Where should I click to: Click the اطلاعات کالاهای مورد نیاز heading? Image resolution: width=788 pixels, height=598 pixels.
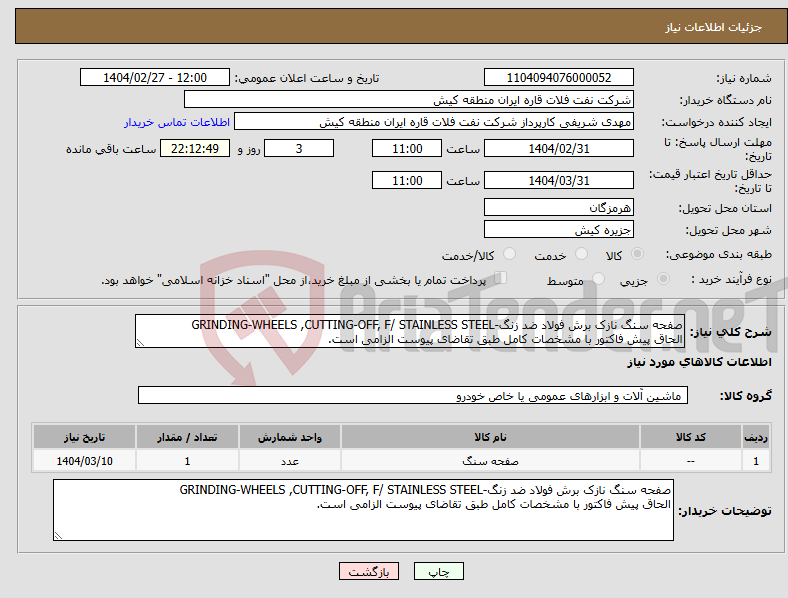pos(699,362)
